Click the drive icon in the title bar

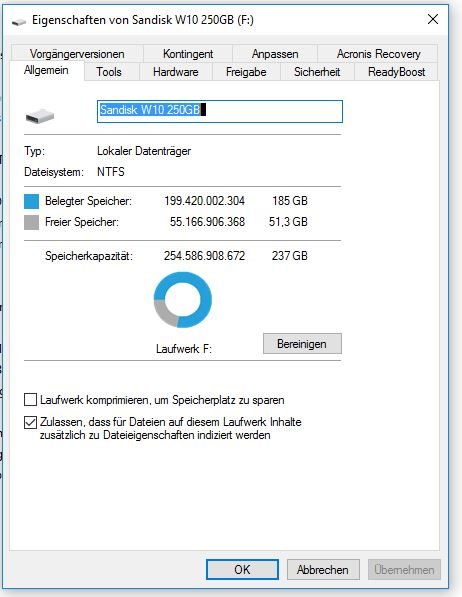[x=19, y=21]
